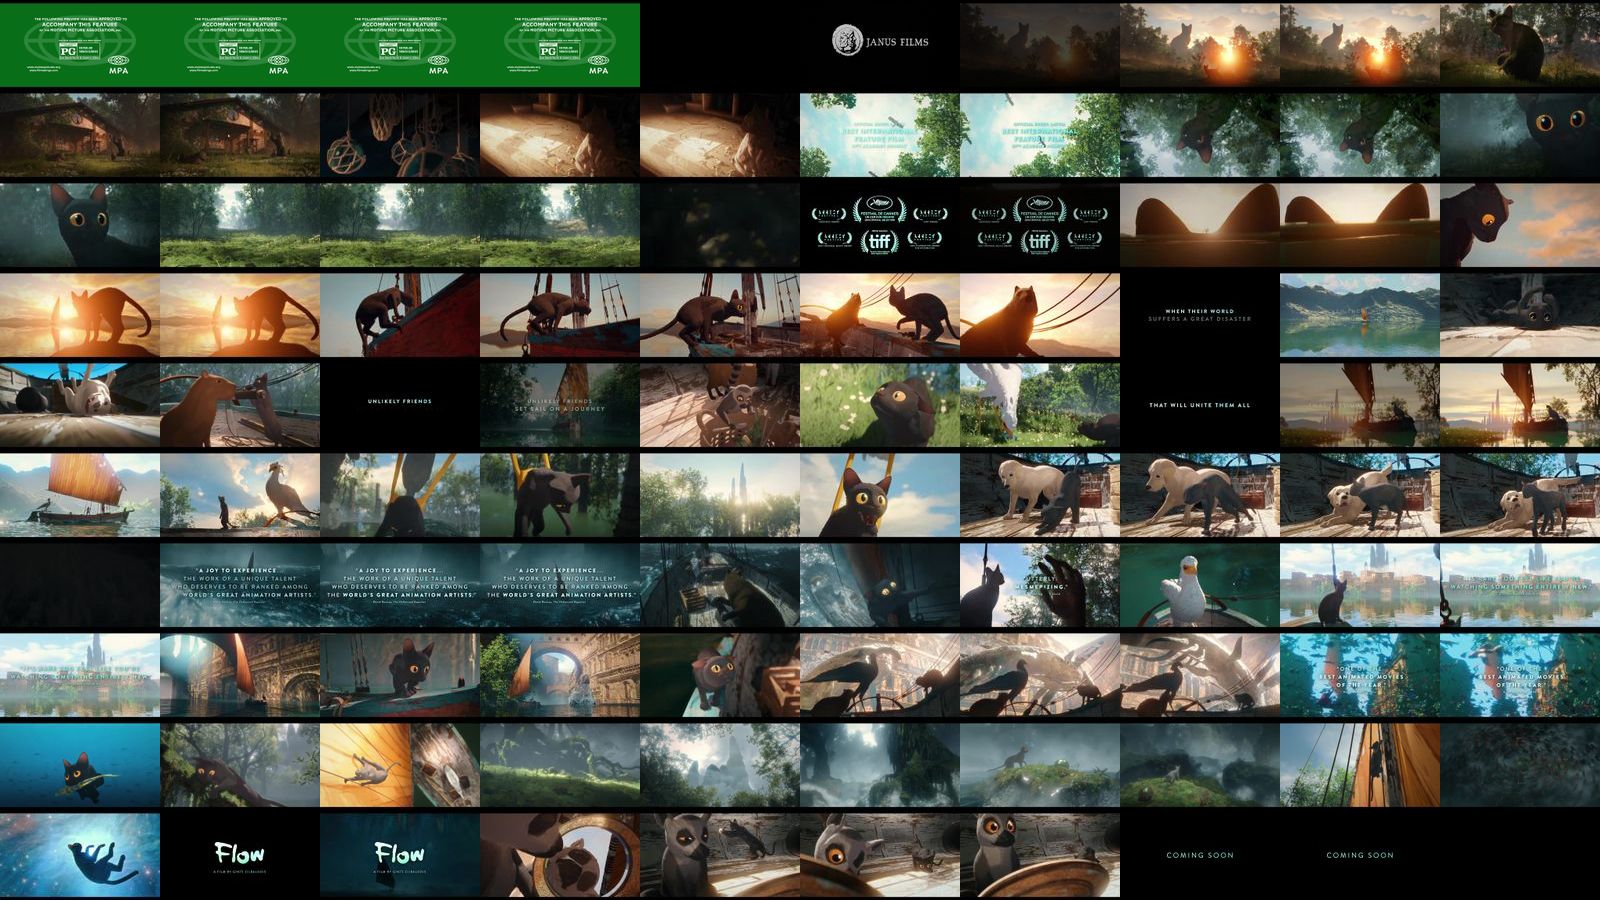This screenshot has width=1600, height=900.
Task: Open the lemur staring into bowl frame
Action: point(880,855)
